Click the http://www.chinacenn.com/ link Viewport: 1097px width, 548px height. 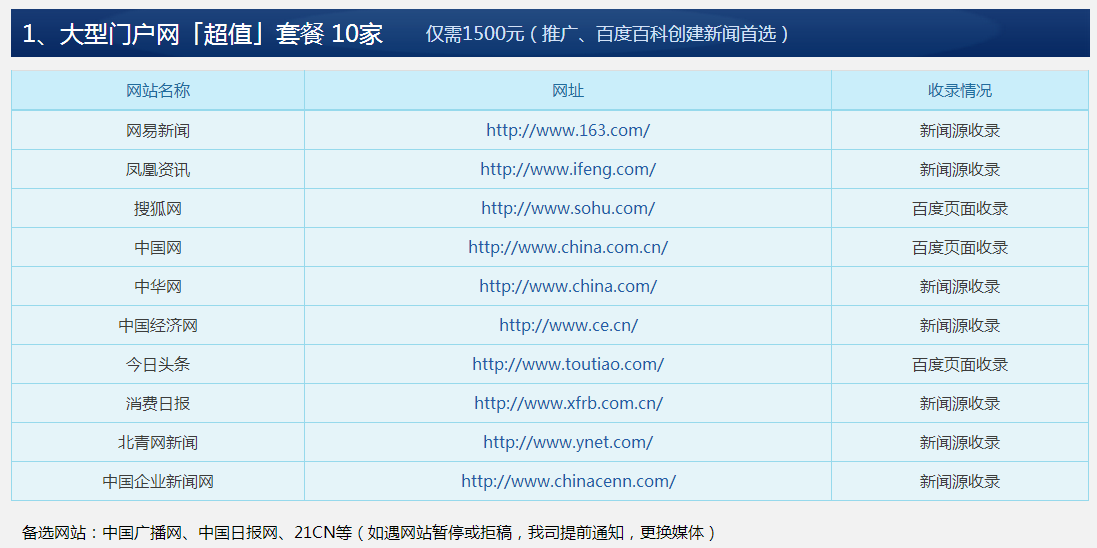[568, 481]
